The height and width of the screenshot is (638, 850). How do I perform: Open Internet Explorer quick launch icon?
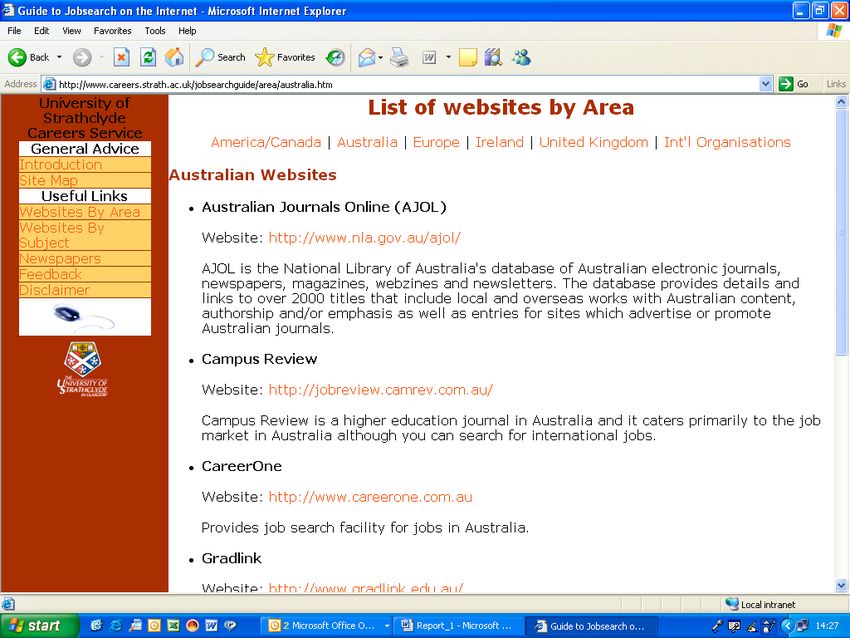tap(115, 626)
